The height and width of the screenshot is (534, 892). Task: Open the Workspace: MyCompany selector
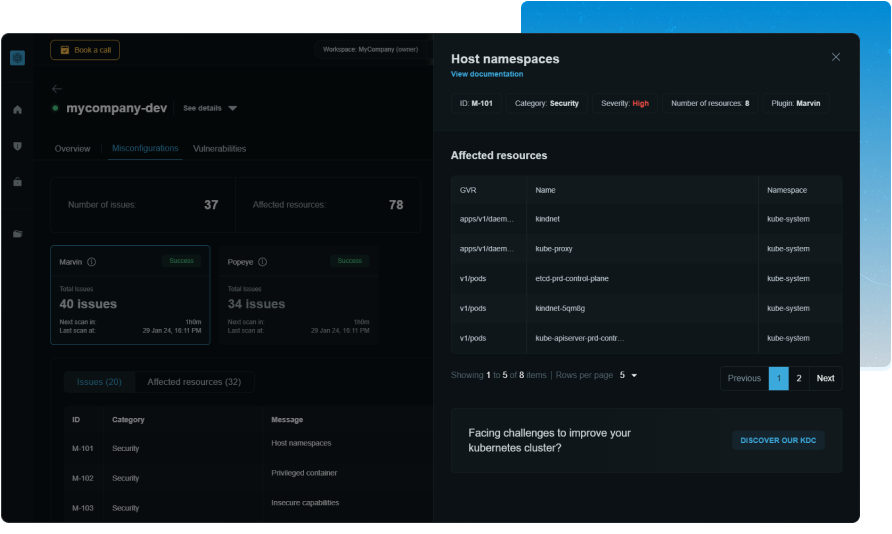click(369, 49)
